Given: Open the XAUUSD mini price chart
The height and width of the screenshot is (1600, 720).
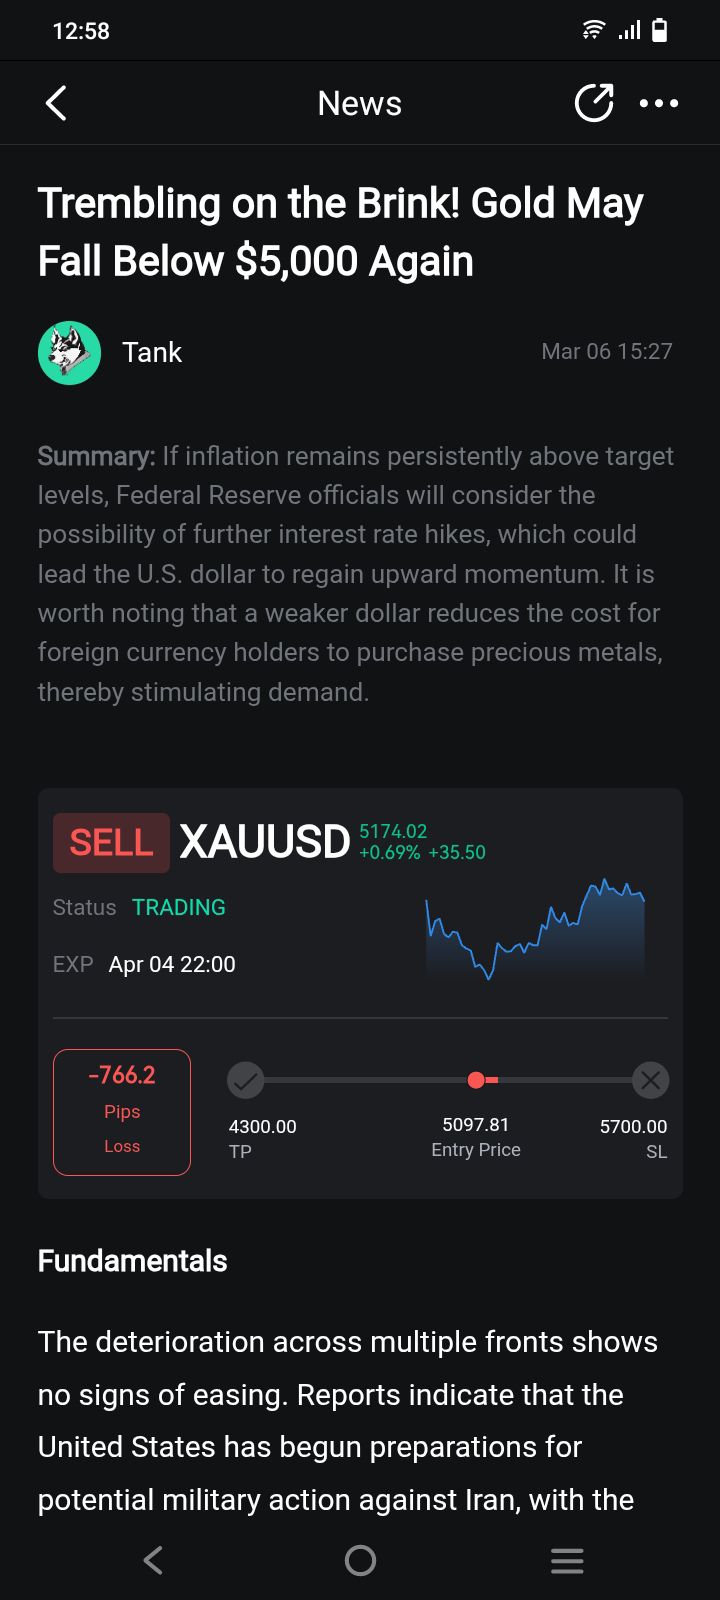Looking at the screenshot, I should coord(535,930).
